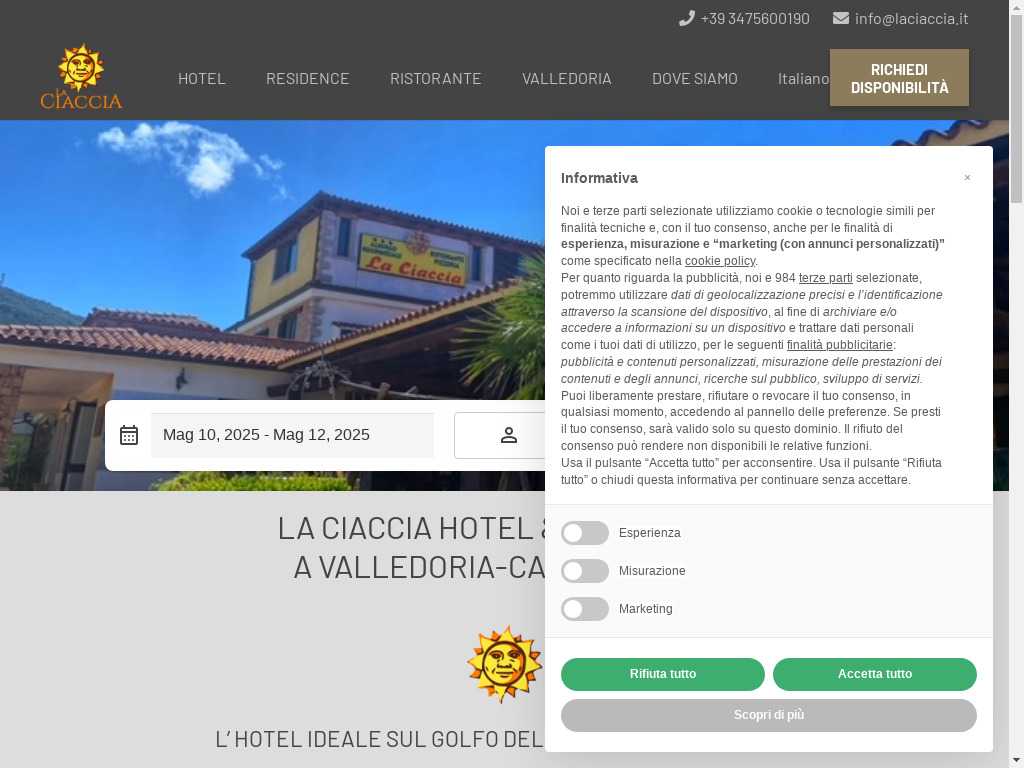This screenshot has height=768, width=1024.
Task: Open the date range picker field
Action: click(292, 435)
